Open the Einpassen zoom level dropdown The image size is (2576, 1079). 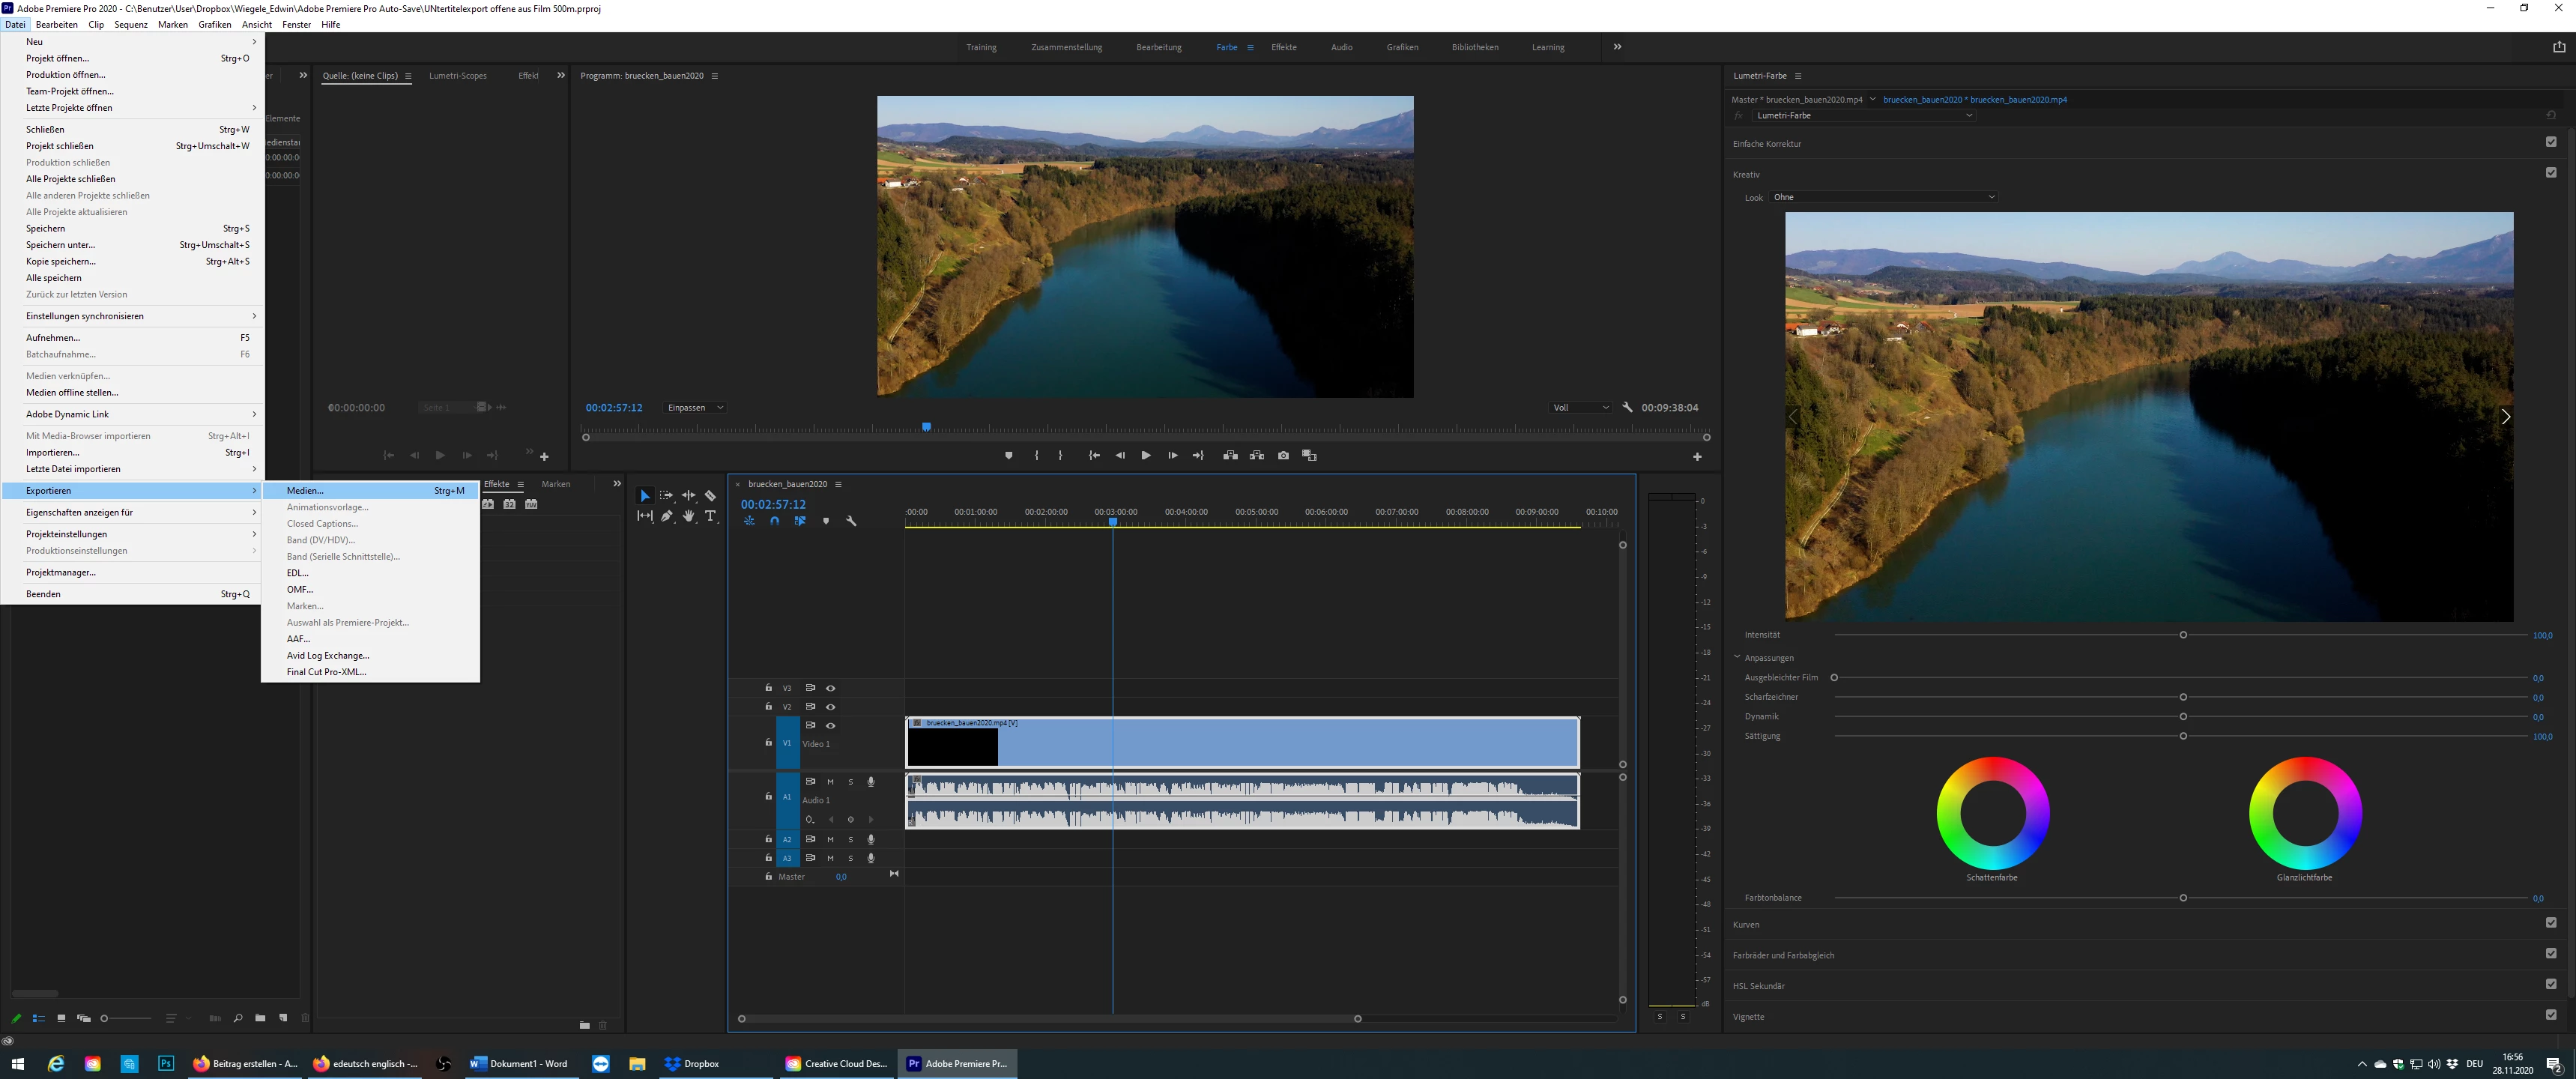click(695, 408)
